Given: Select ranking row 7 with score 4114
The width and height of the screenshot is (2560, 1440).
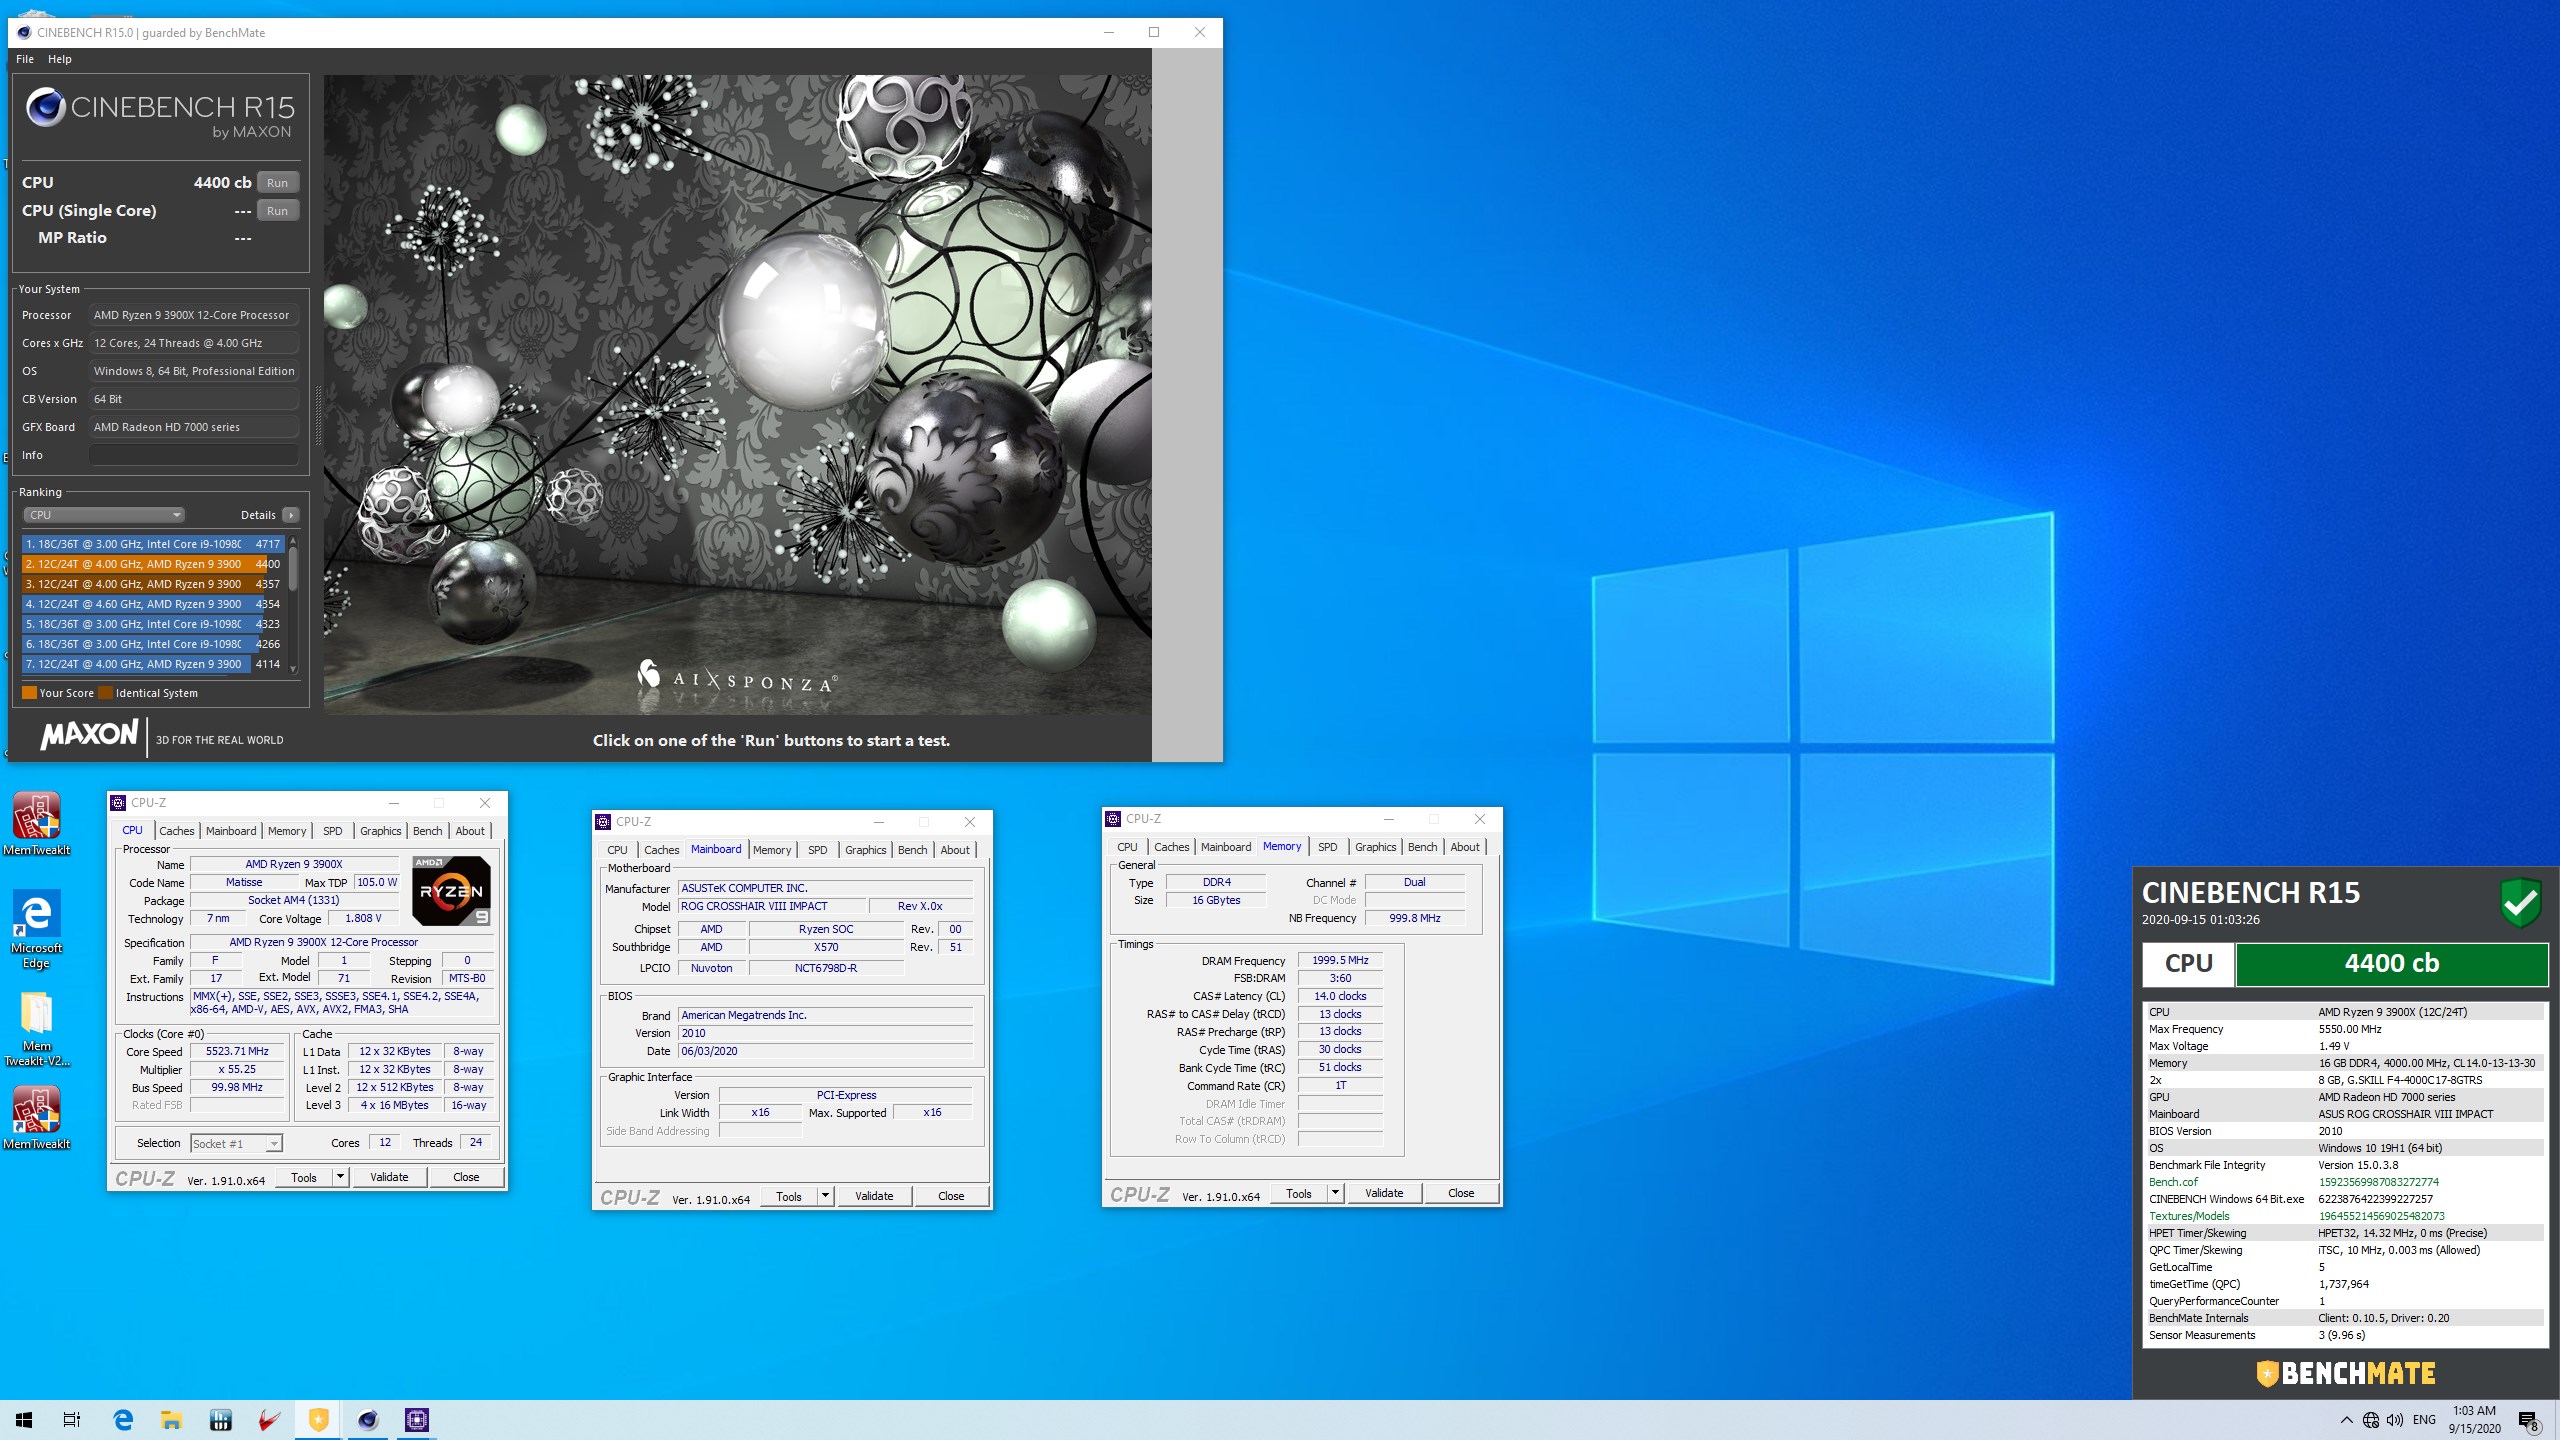Looking at the screenshot, I should pos(154,664).
